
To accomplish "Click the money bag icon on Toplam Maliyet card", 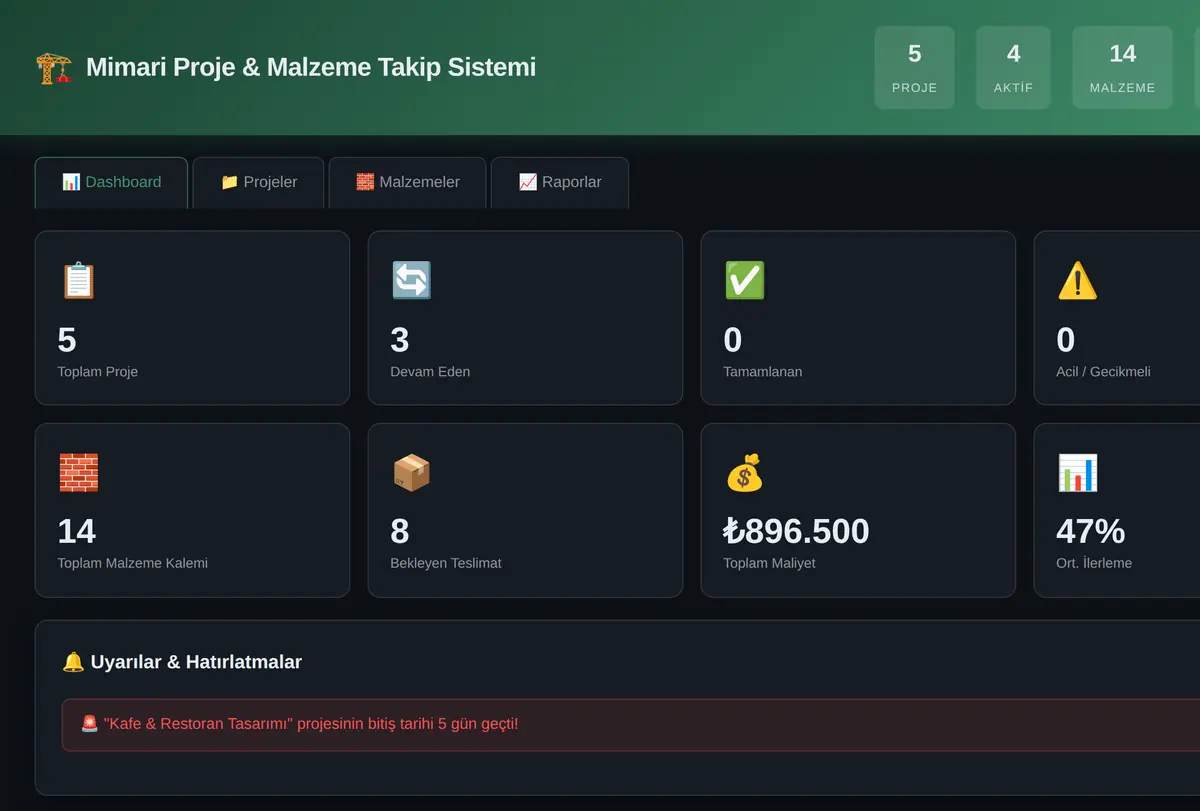I will pos(744,473).
